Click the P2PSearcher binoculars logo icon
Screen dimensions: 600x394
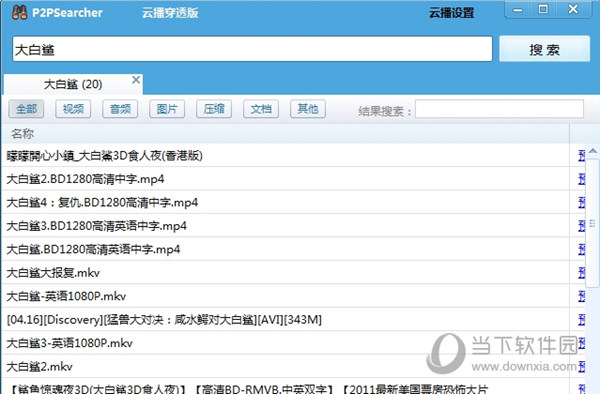[20, 12]
